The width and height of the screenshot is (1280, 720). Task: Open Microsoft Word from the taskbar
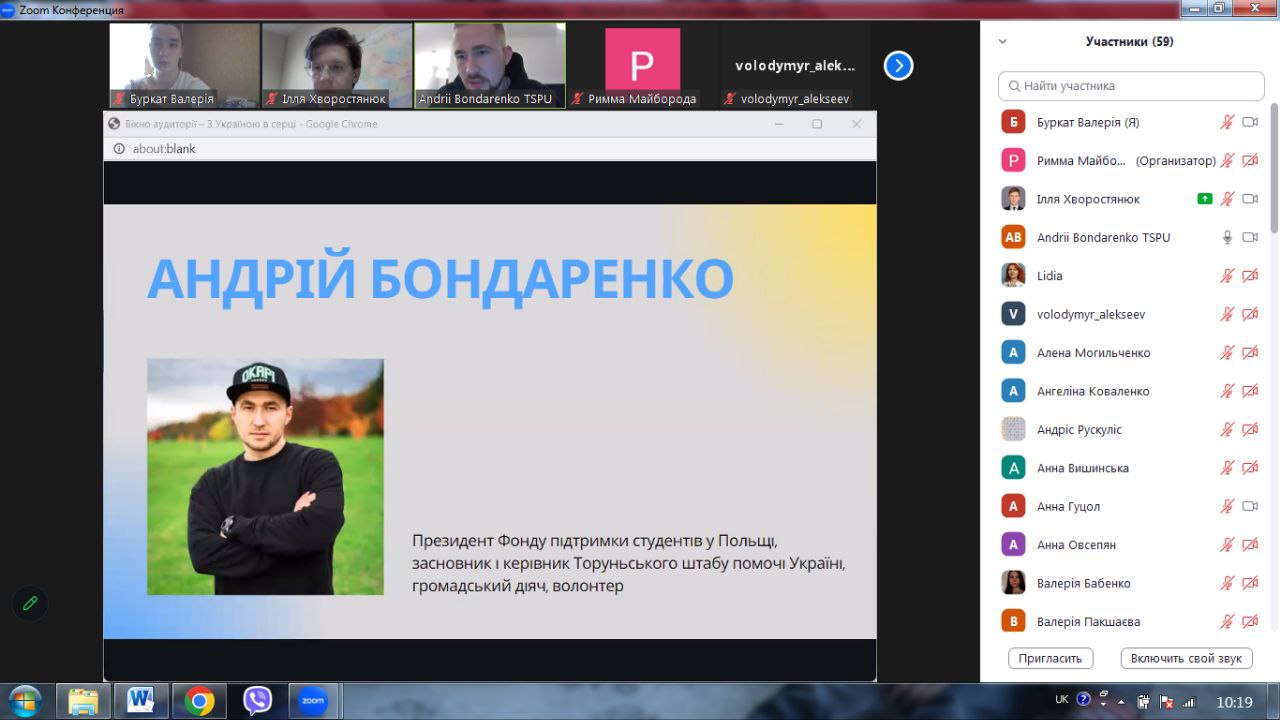pos(141,701)
